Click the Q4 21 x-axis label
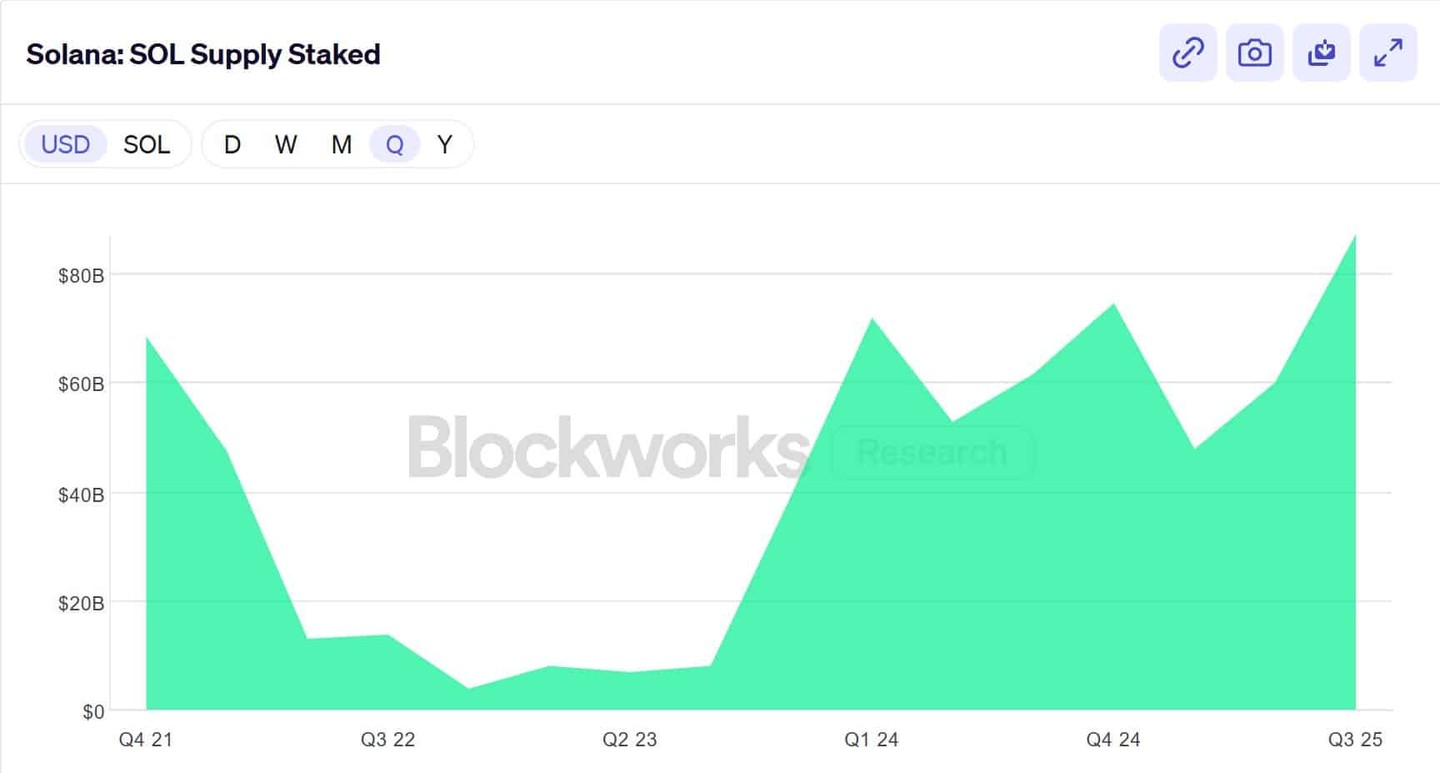The image size is (1440, 773). pyautogui.click(x=146, y=740)
